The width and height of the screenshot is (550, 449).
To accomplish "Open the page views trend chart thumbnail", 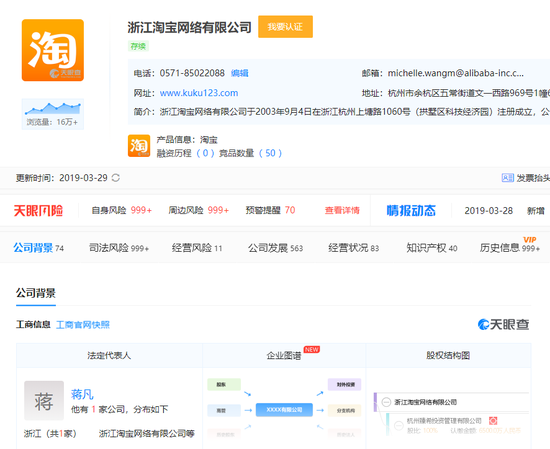I will (x=53, y=114).
